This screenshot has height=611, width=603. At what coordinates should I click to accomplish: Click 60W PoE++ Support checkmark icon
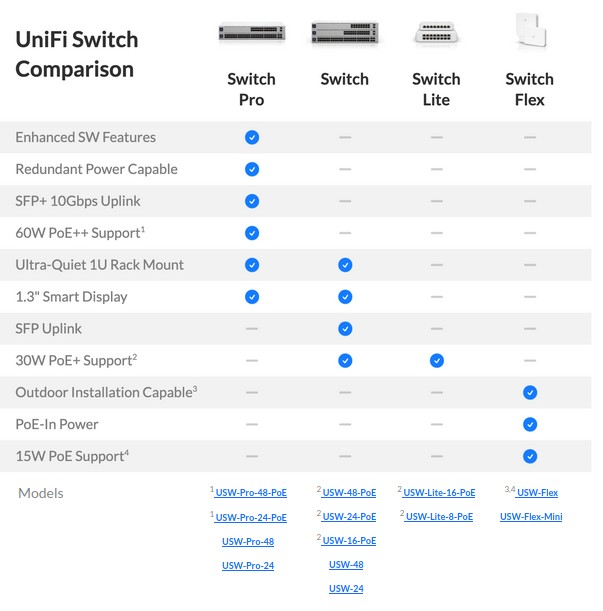pos(252,233)
